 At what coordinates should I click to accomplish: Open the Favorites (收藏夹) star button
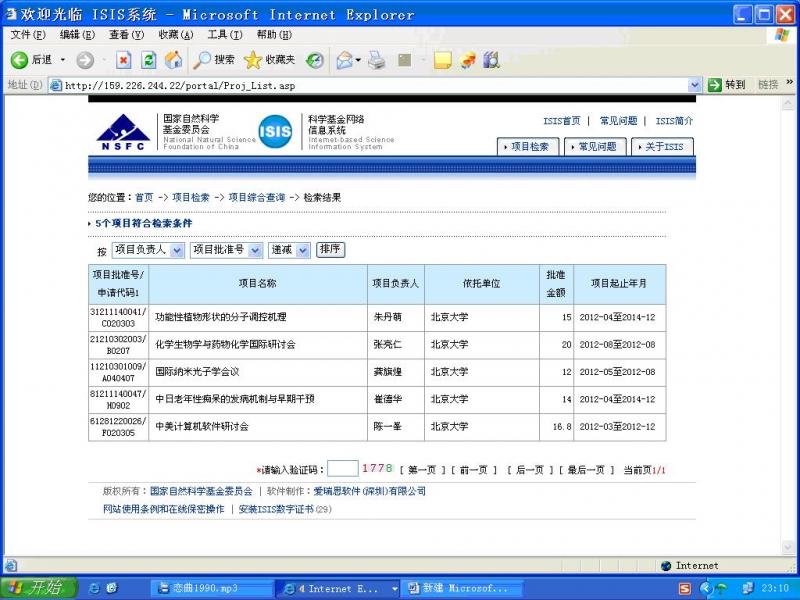(x=270, y=60)
